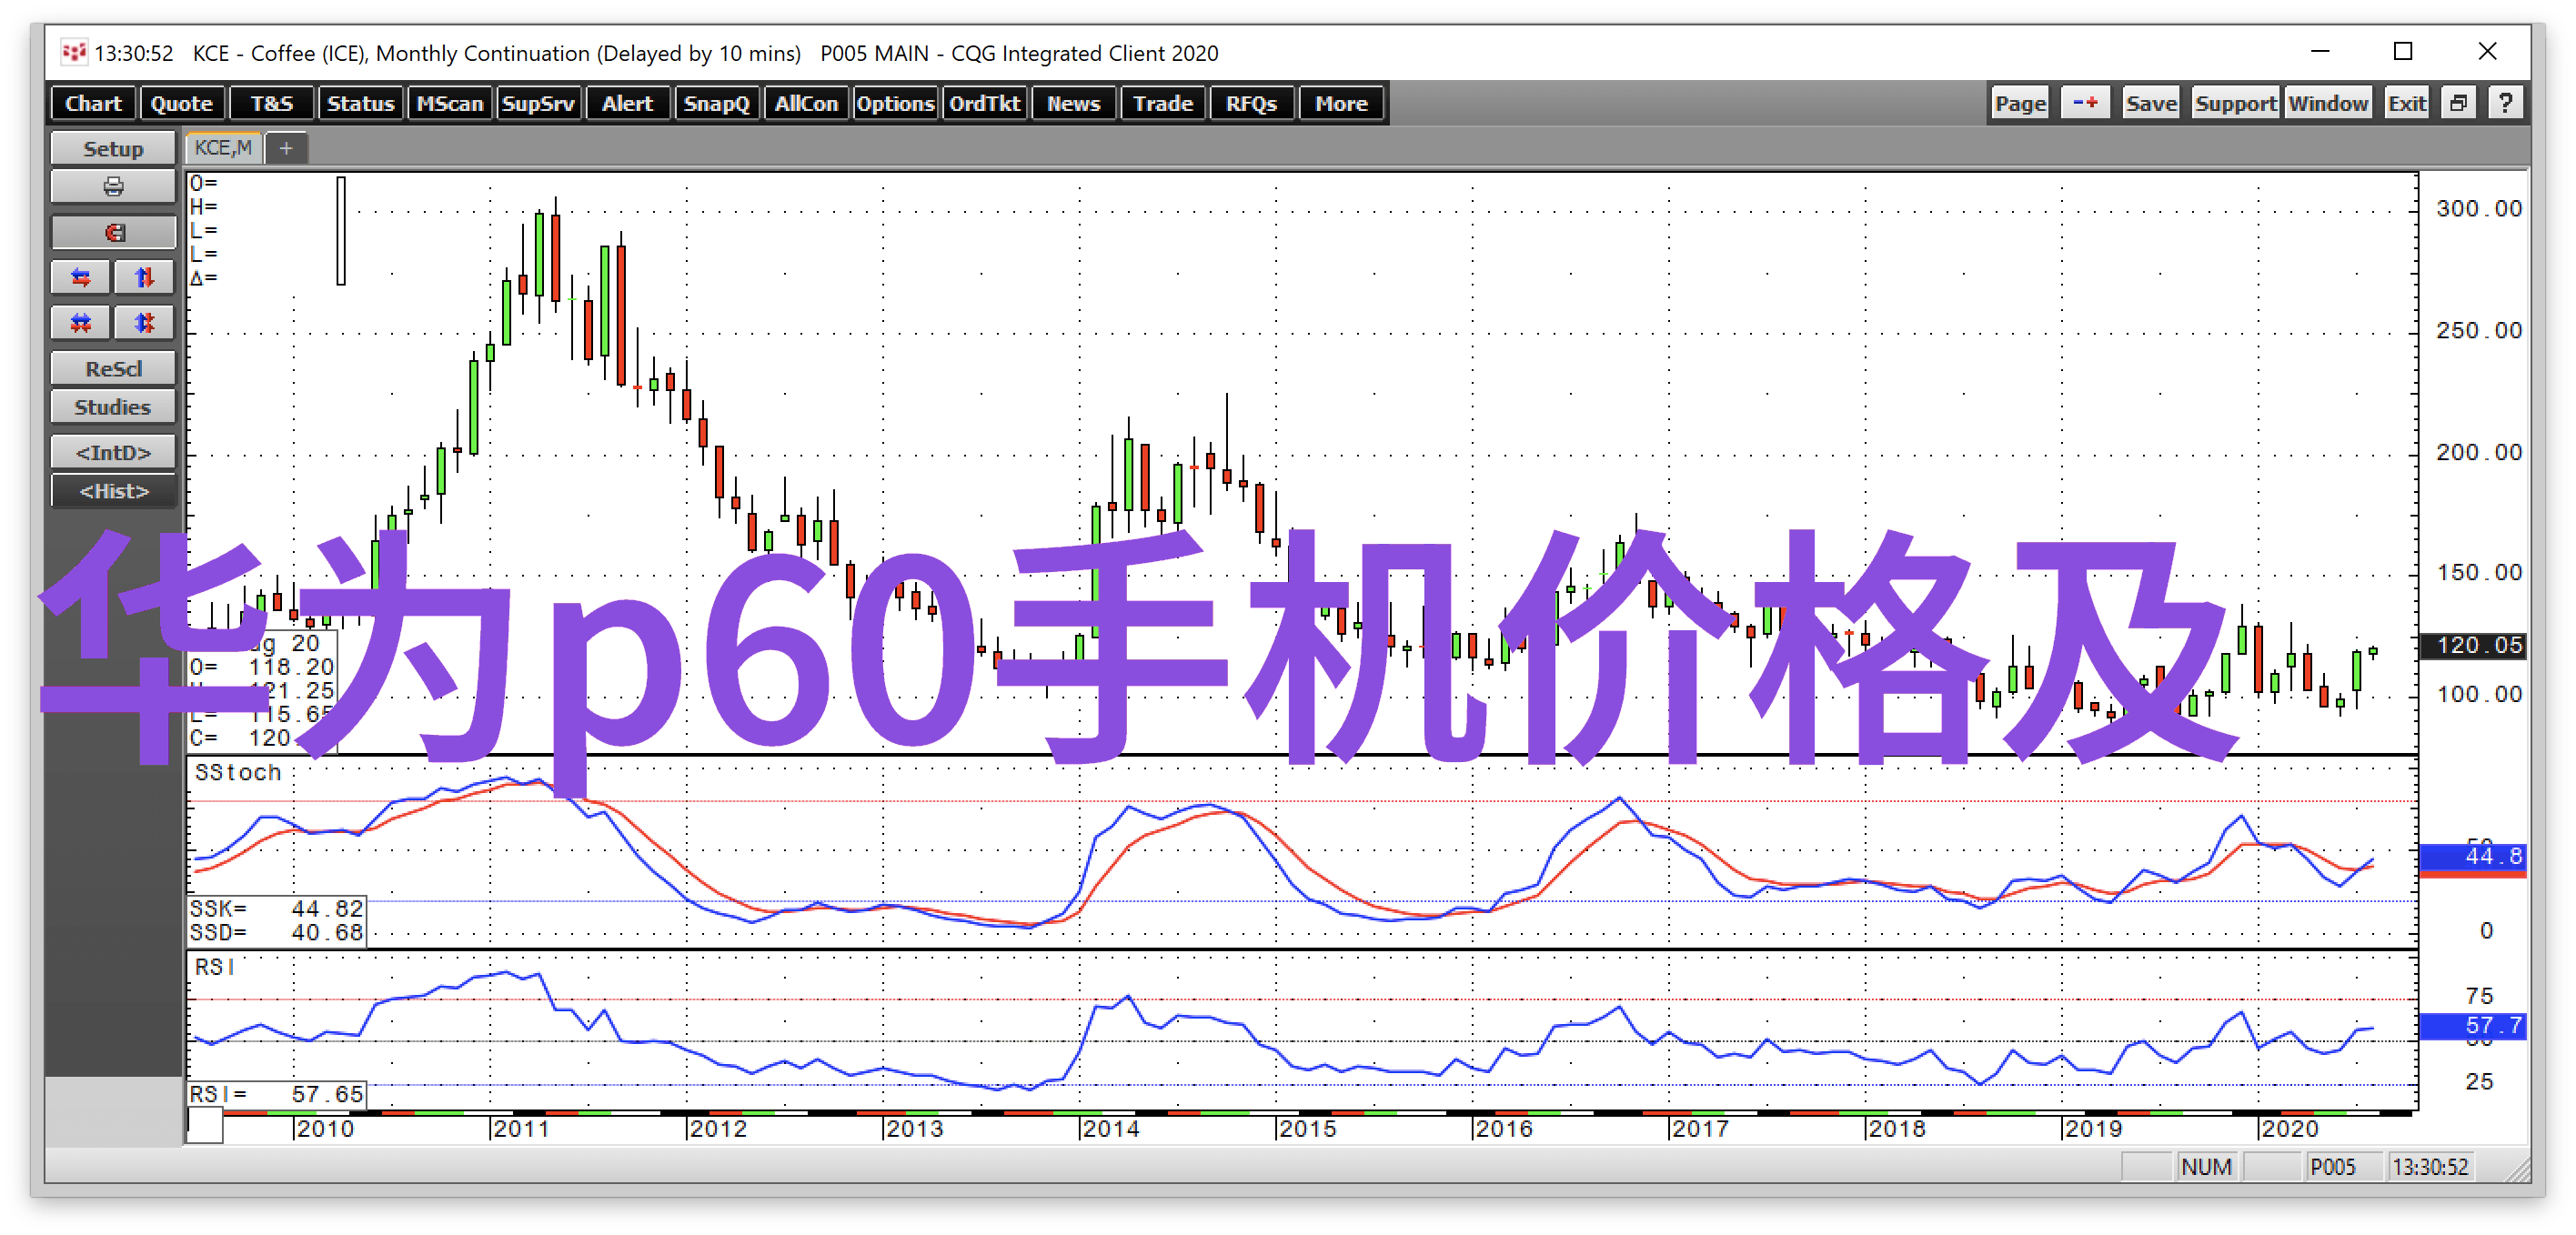2576x1235 pixels.
Task: Open help with the question mark button
Action: tap(2506, 103)
